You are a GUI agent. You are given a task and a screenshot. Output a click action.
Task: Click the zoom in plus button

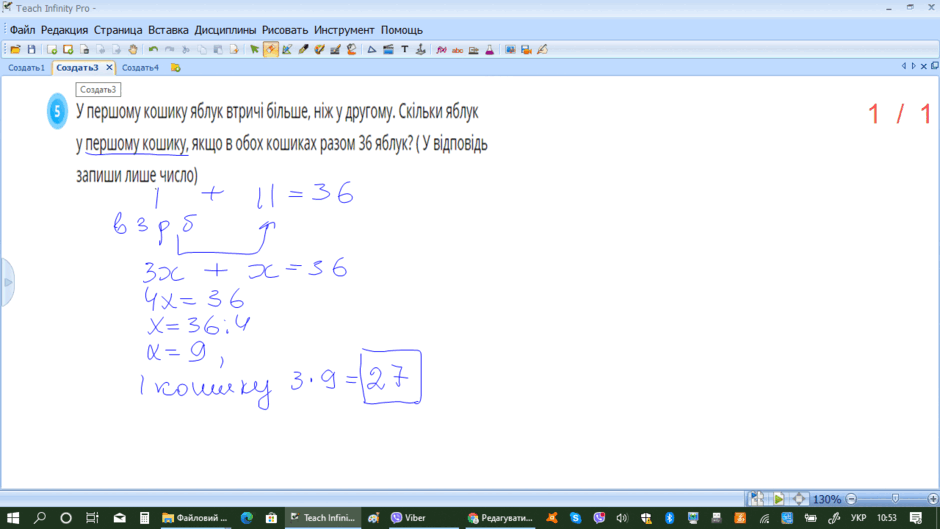pos(933,499)
